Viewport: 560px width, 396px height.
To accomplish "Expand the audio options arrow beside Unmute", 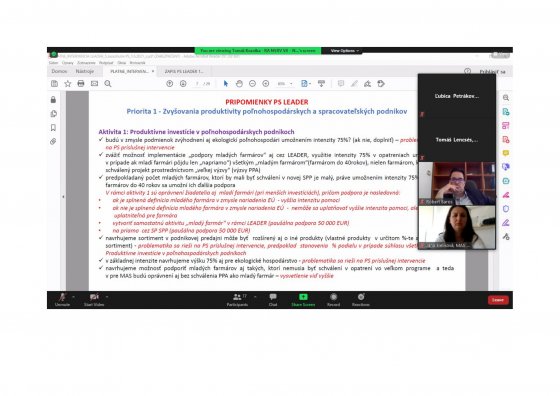I will 73,297.
